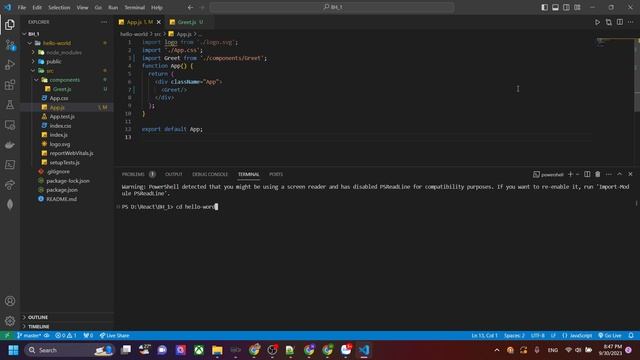Open the Windows Start menu
Screen dimensions: 640x360
13,350
